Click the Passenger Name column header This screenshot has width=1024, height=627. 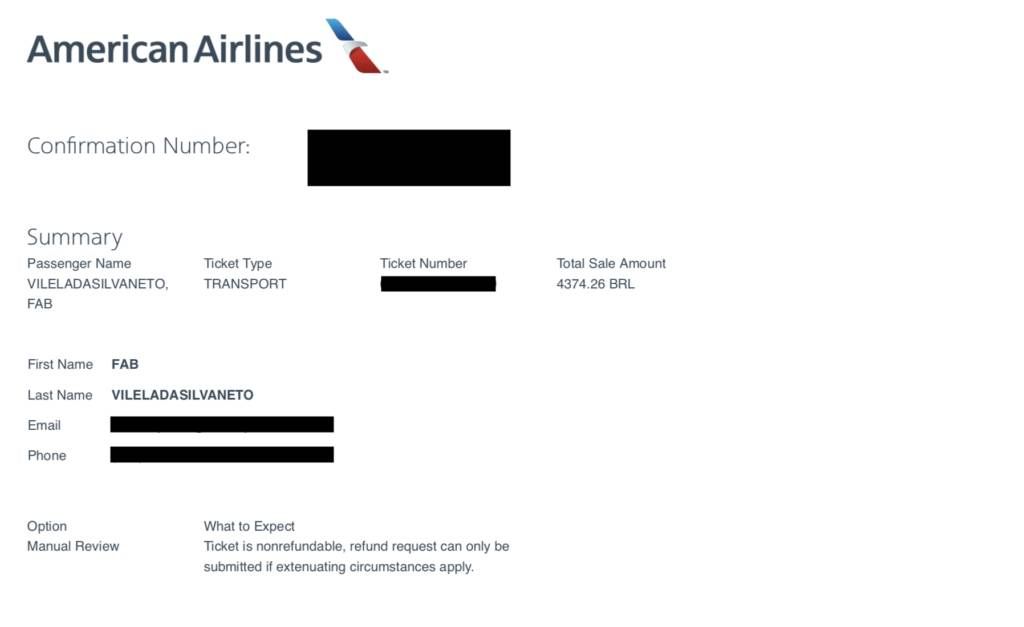tap(79, 263)
